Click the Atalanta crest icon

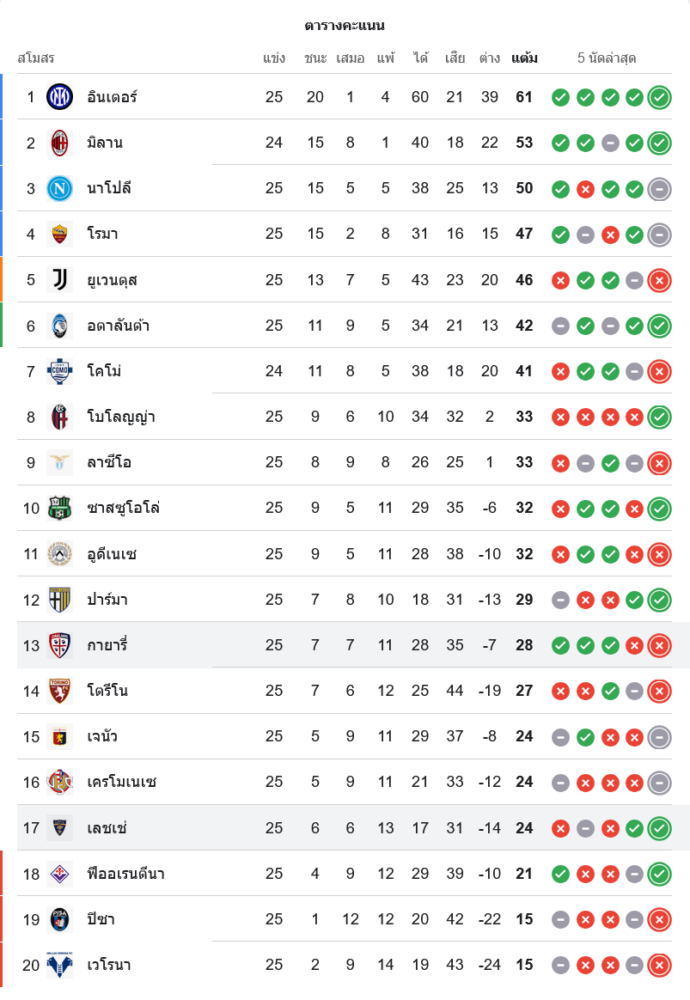point(60,325)
